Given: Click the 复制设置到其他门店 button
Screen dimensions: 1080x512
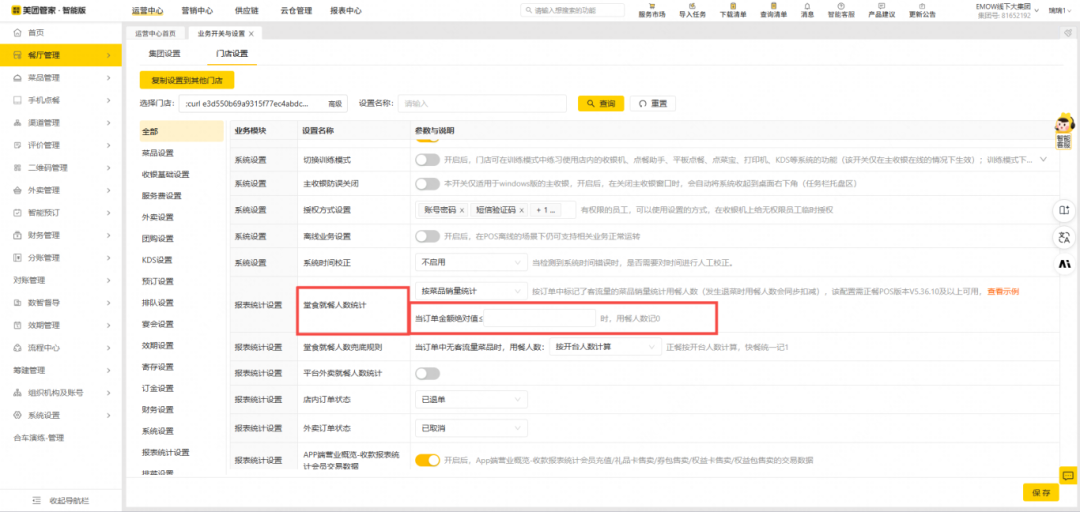Looking at the screenshot, I should point(187,80).
